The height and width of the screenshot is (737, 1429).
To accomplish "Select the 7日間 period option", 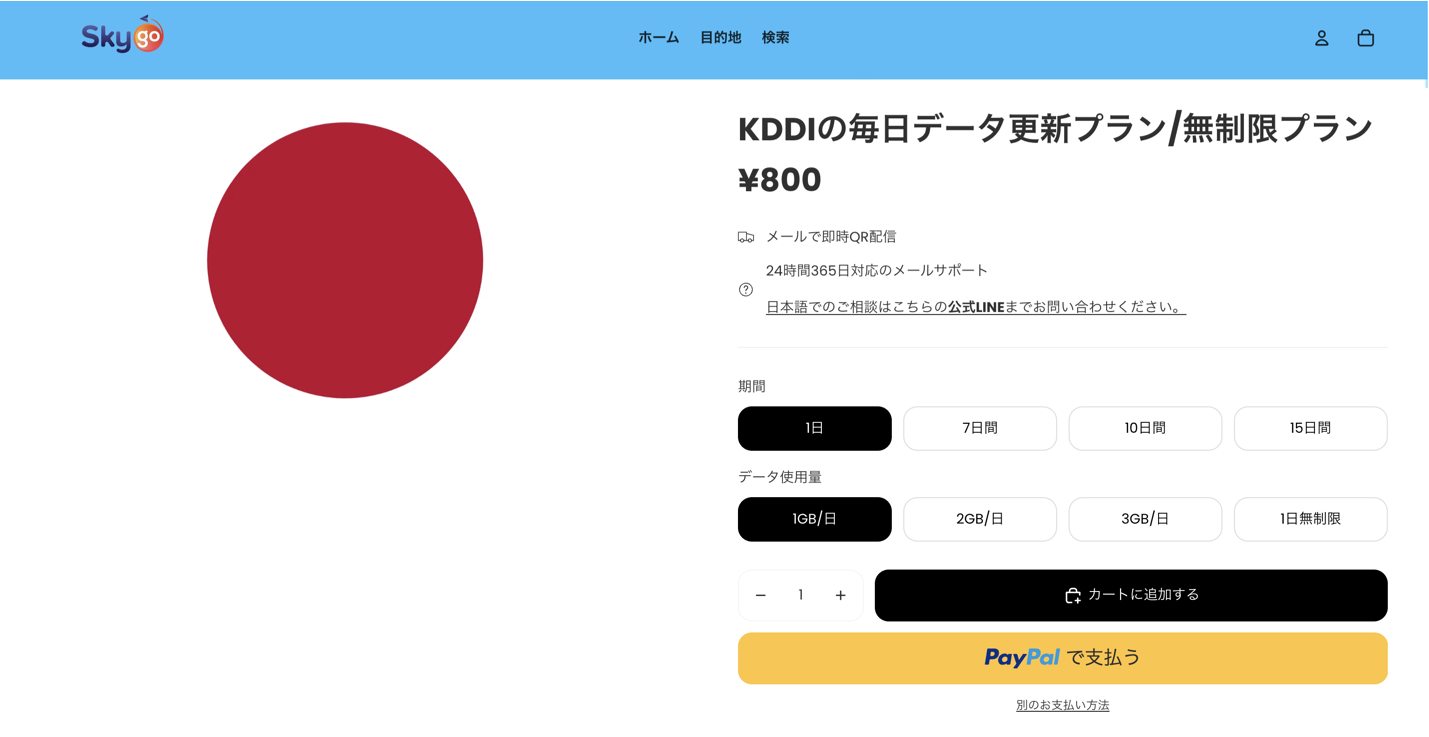I will (x=979, y=428).
